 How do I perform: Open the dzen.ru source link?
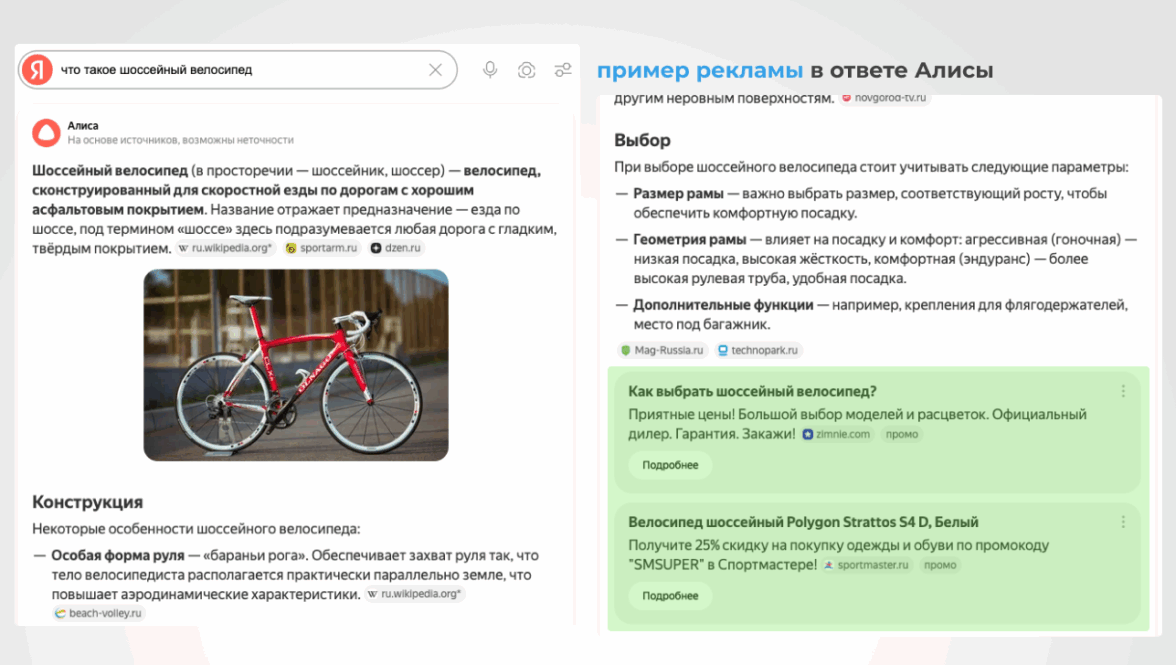(395, 248)
